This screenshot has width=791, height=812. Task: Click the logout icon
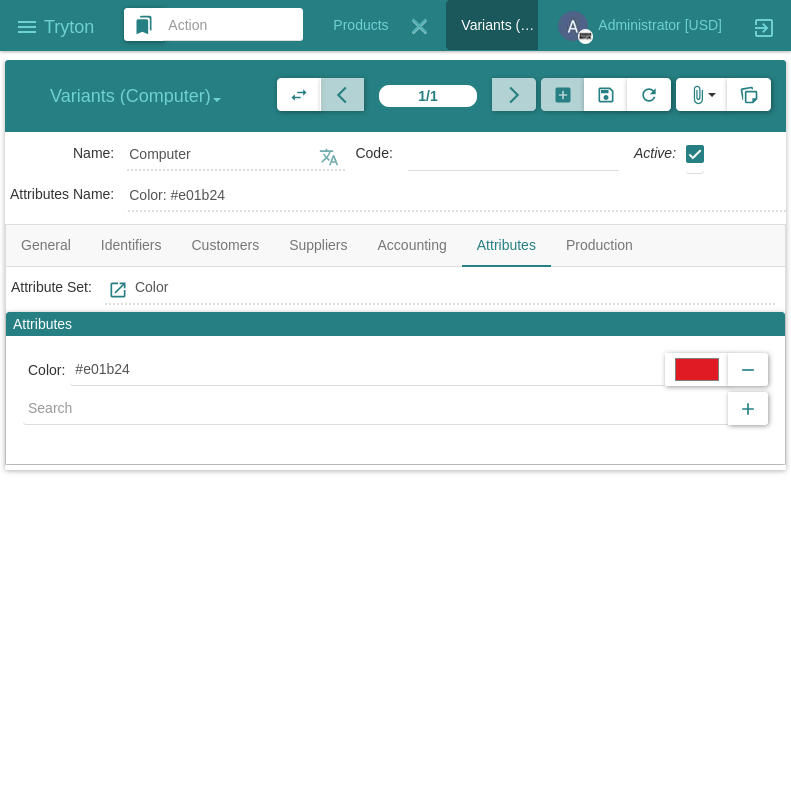pos(764,27)
